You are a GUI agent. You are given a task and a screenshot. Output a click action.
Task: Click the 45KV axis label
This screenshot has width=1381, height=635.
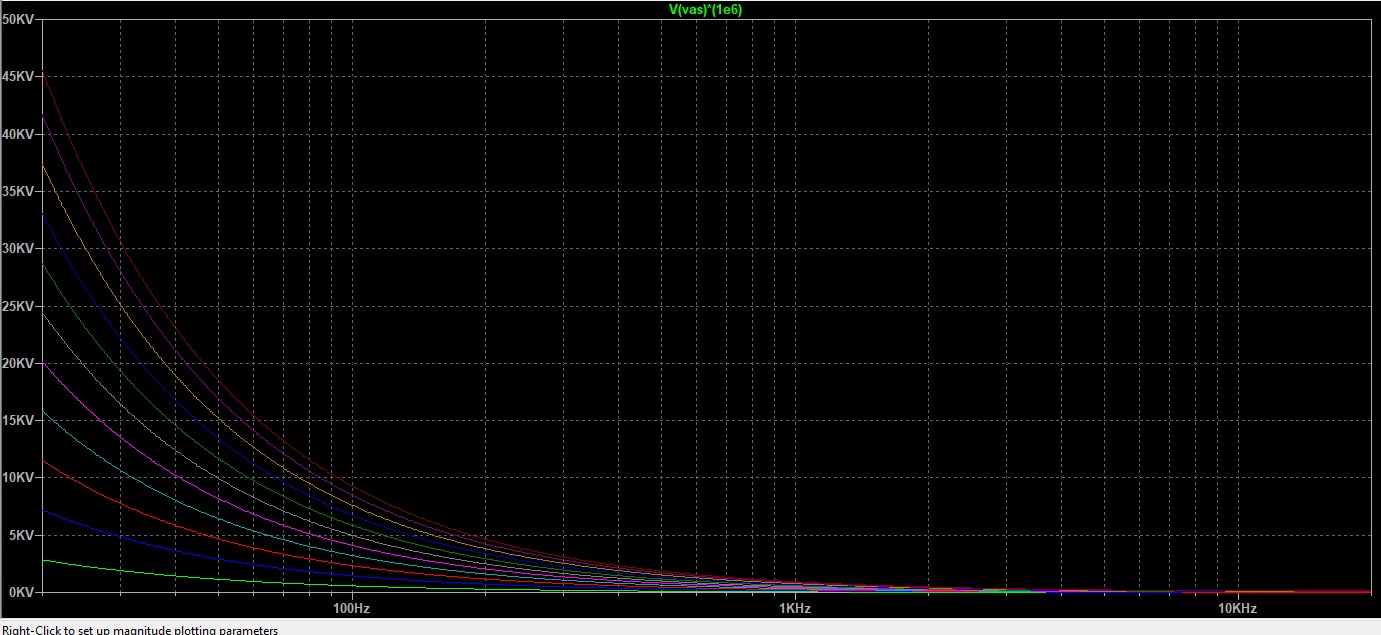[19, 77]
